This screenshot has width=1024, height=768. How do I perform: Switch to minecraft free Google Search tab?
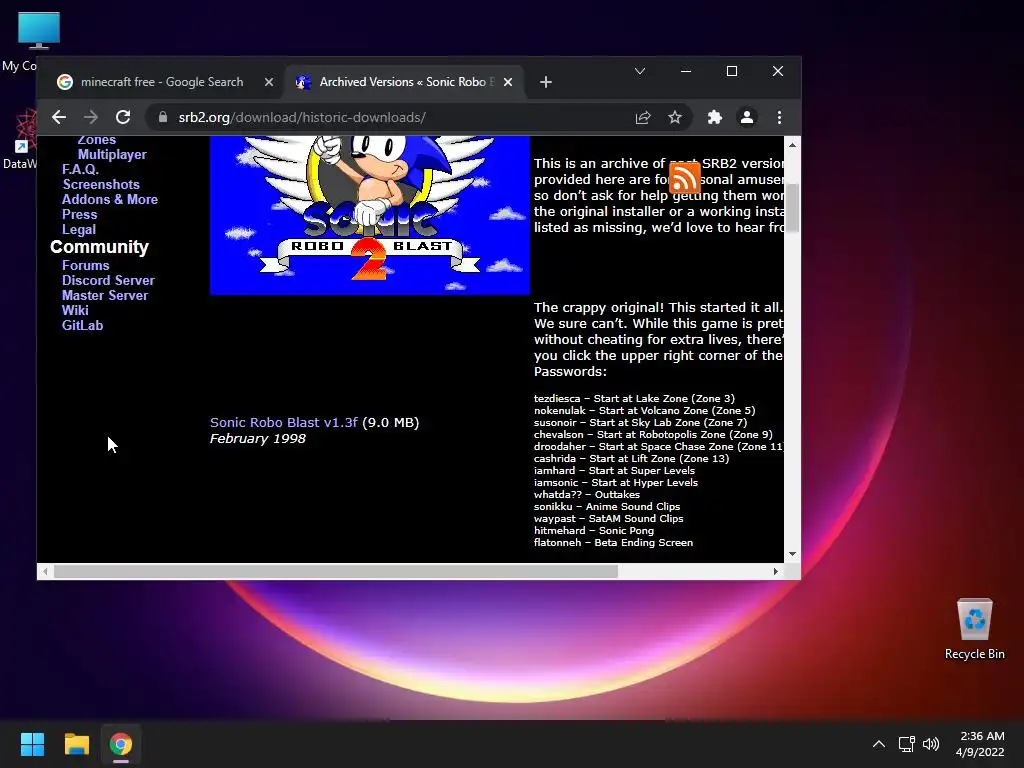pos(162,82)
